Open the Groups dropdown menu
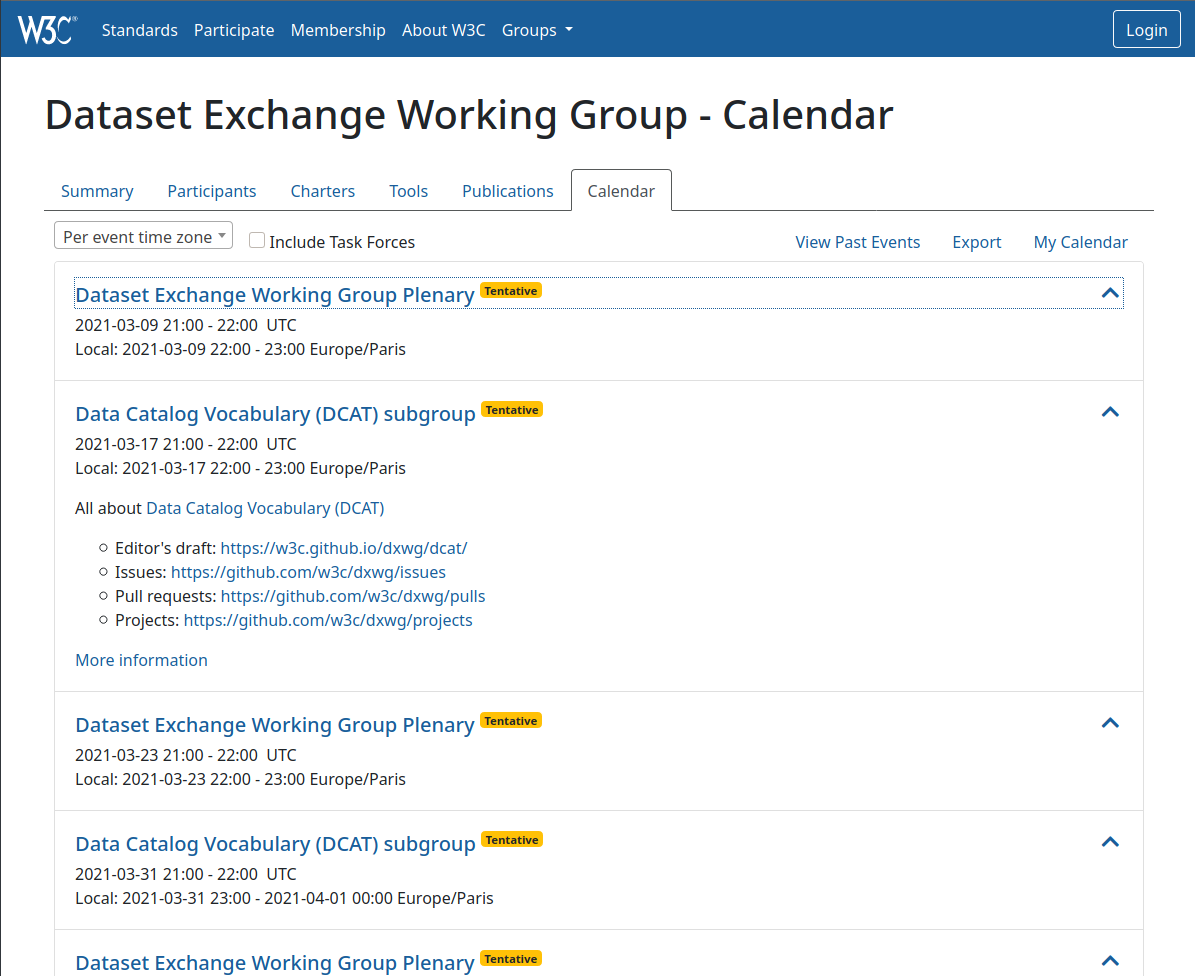 pyautogui.click(x=537, y=30)
